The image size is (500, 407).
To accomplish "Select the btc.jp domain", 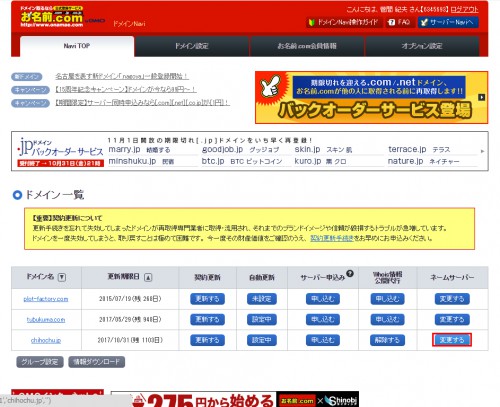I will point(213,161).
